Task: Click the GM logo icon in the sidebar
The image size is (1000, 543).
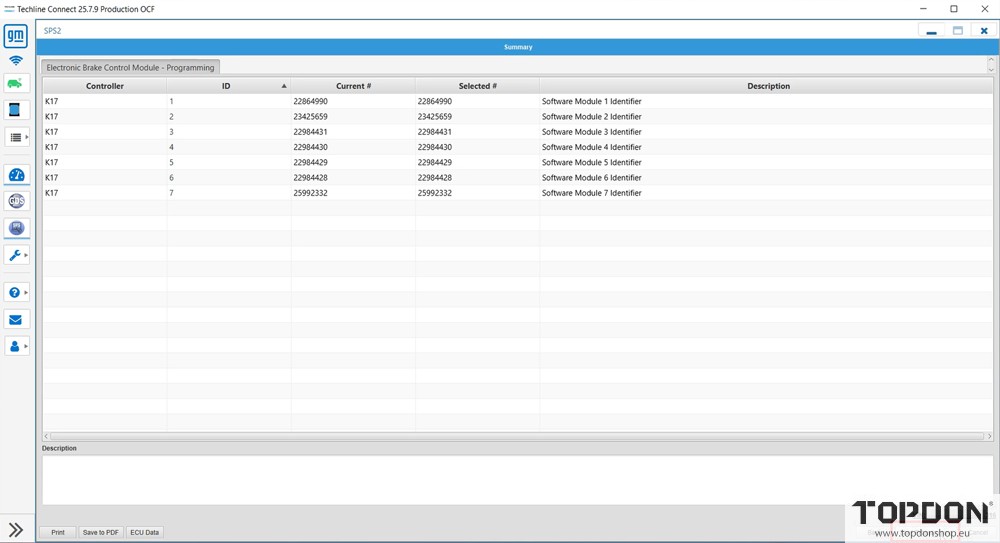Action: (x=16, y=37)
